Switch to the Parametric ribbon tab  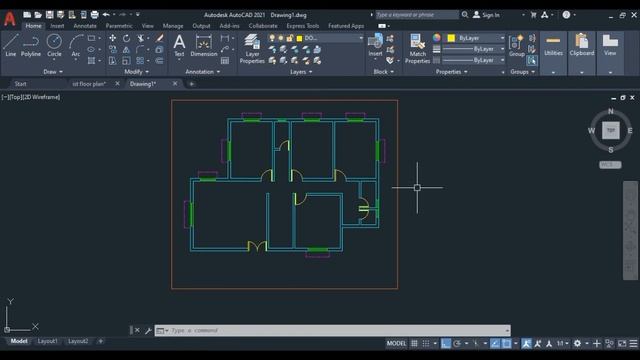pos(119,26)
